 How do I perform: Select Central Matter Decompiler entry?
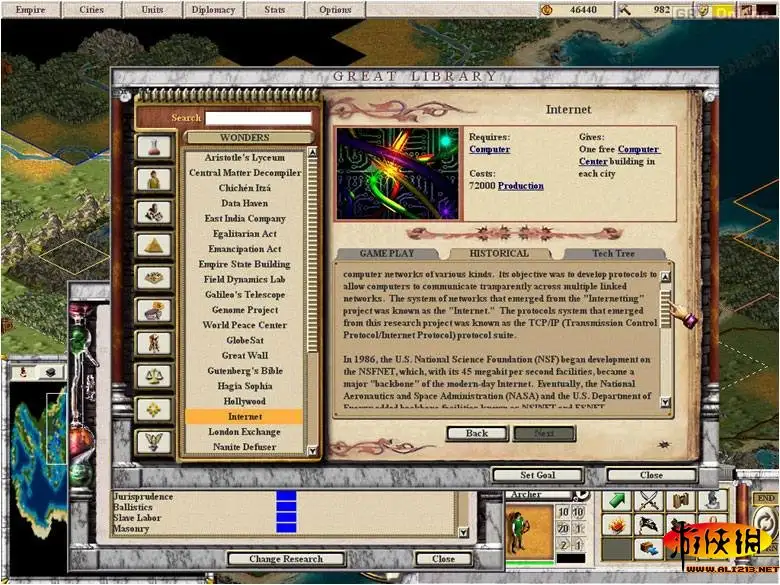(244, 173)
